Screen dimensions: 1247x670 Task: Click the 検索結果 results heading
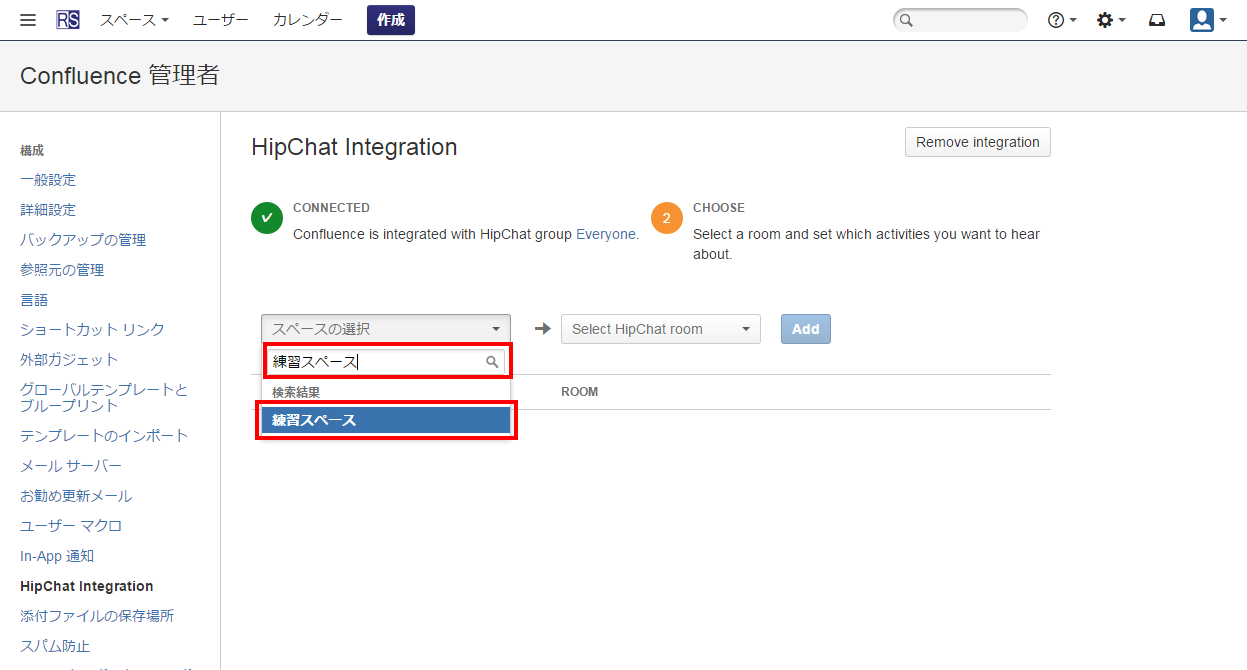pos(296,393)
